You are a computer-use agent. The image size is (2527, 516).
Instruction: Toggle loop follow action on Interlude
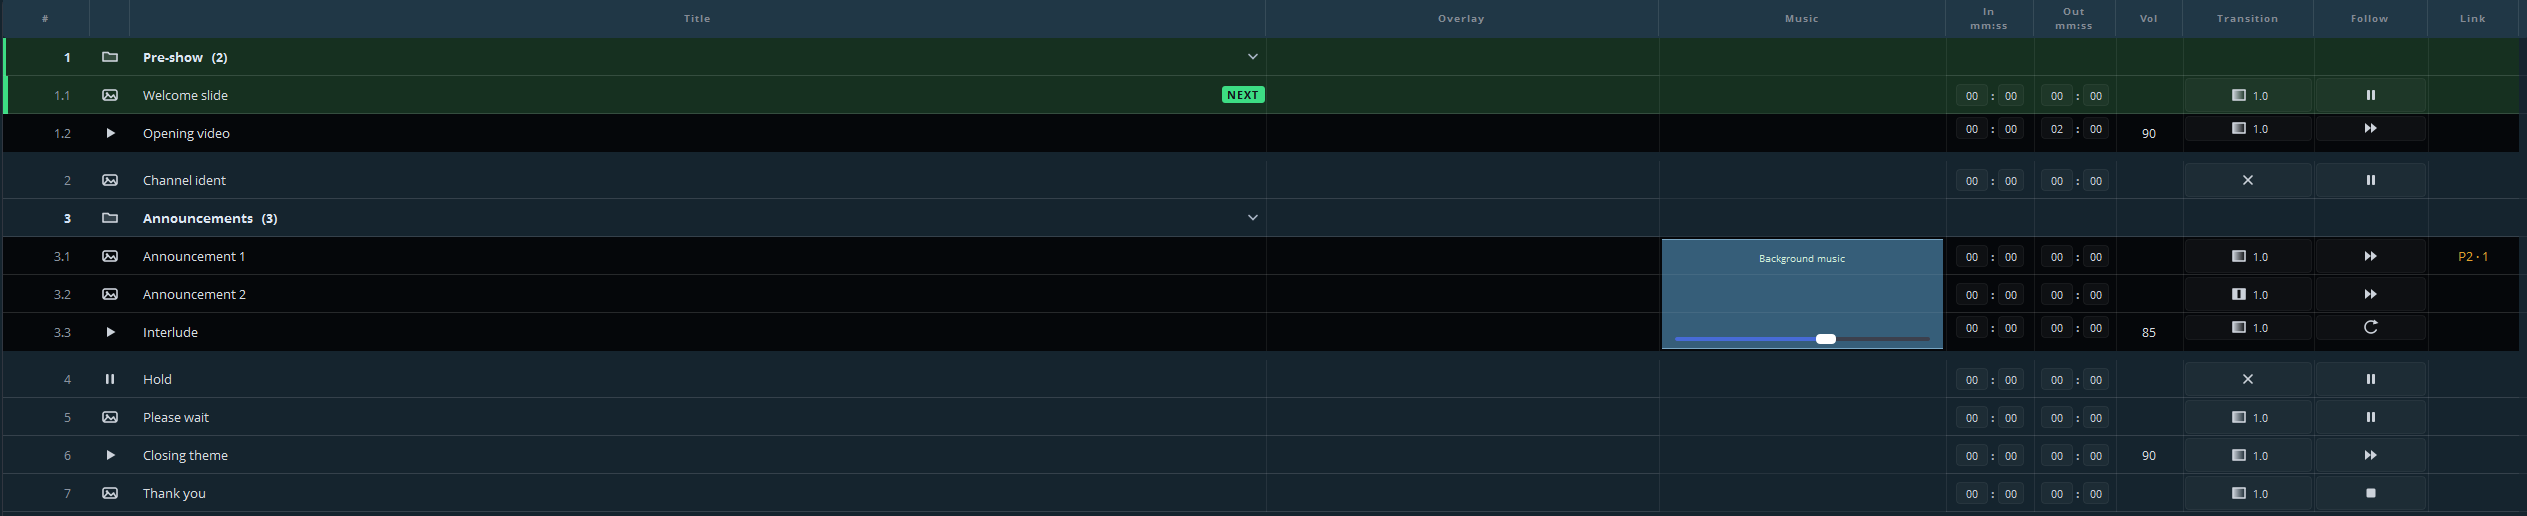pos(2370,327)
